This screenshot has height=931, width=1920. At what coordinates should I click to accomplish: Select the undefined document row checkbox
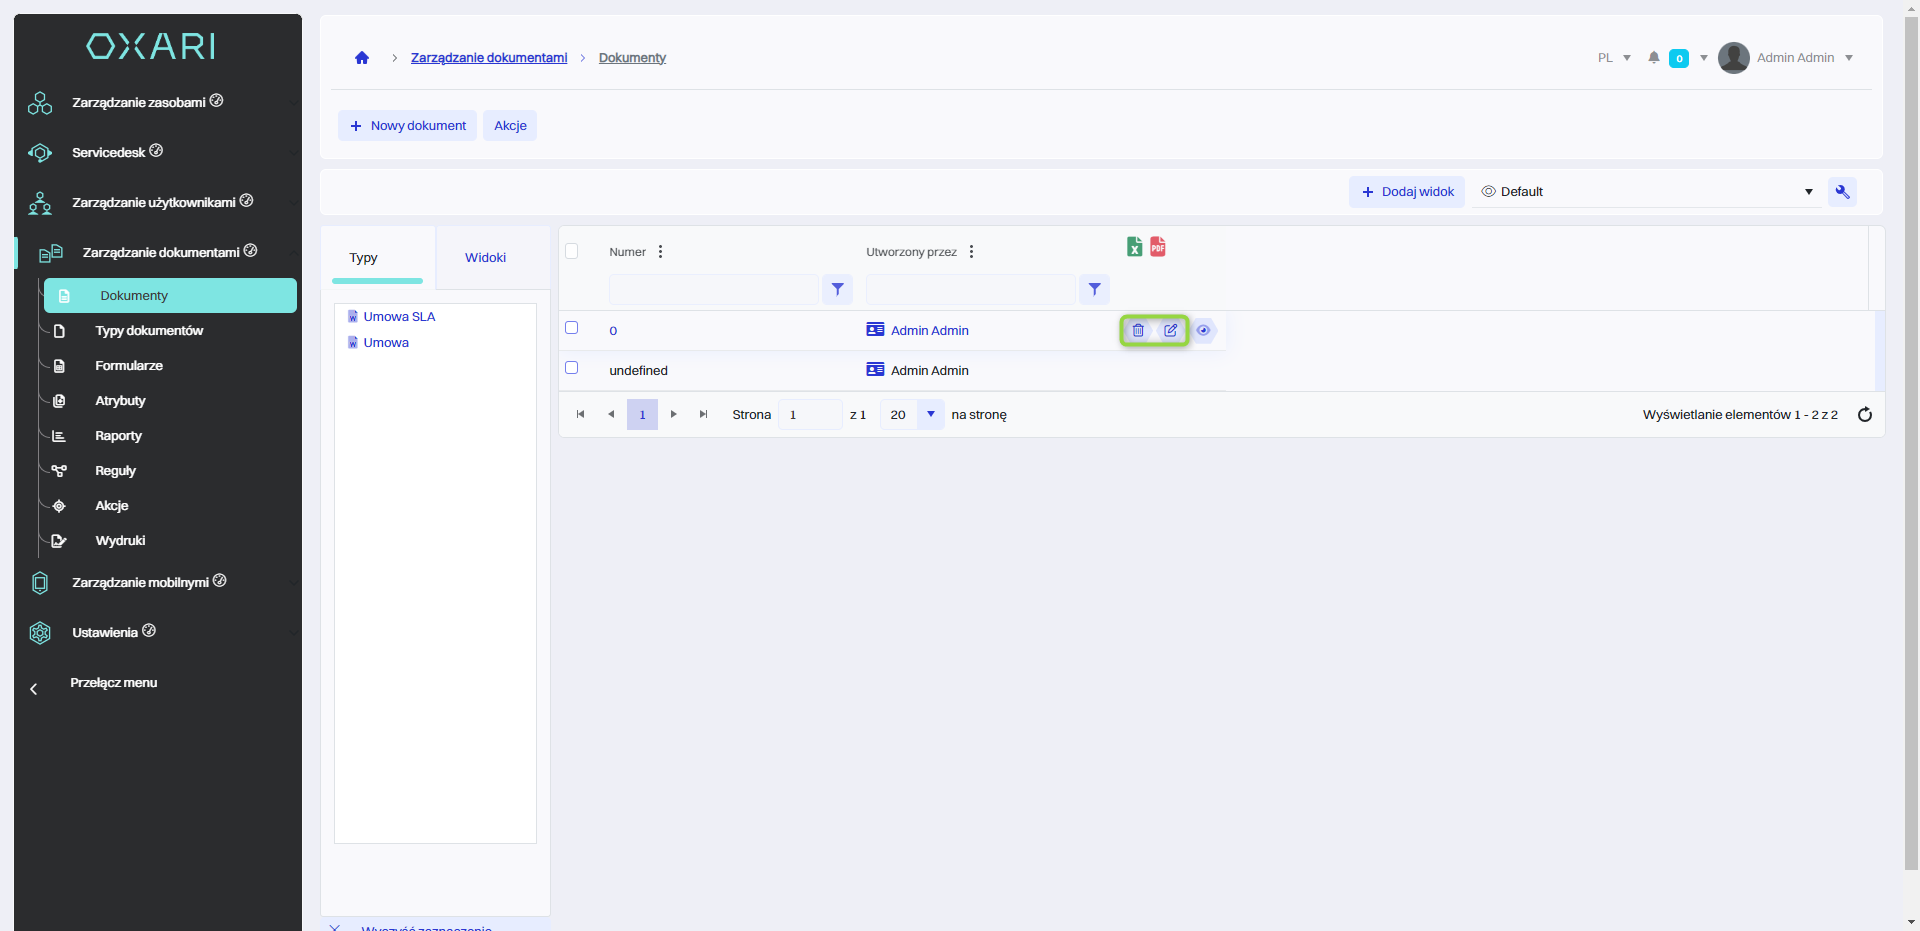click(572, 368)
